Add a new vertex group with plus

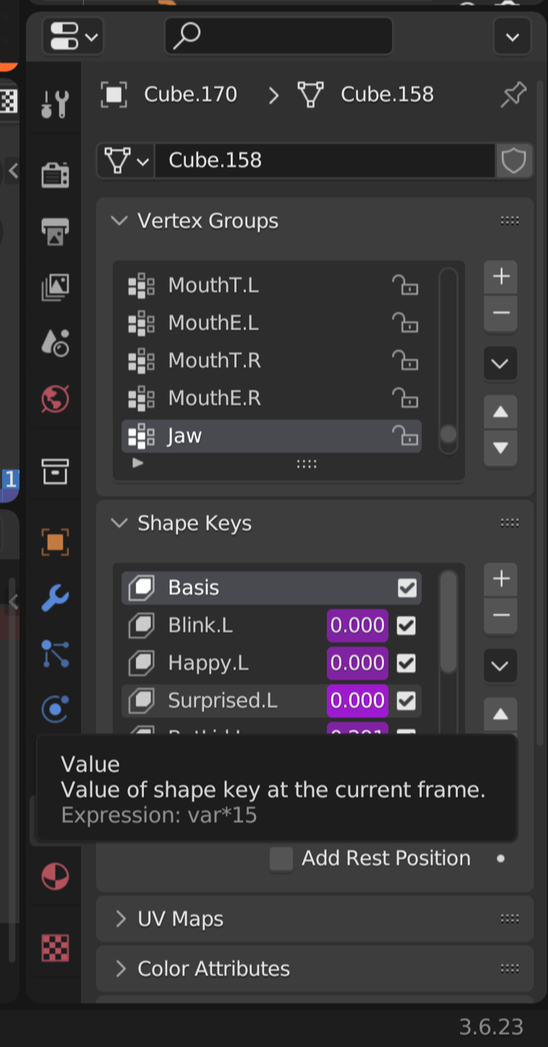tap(501, 276)
